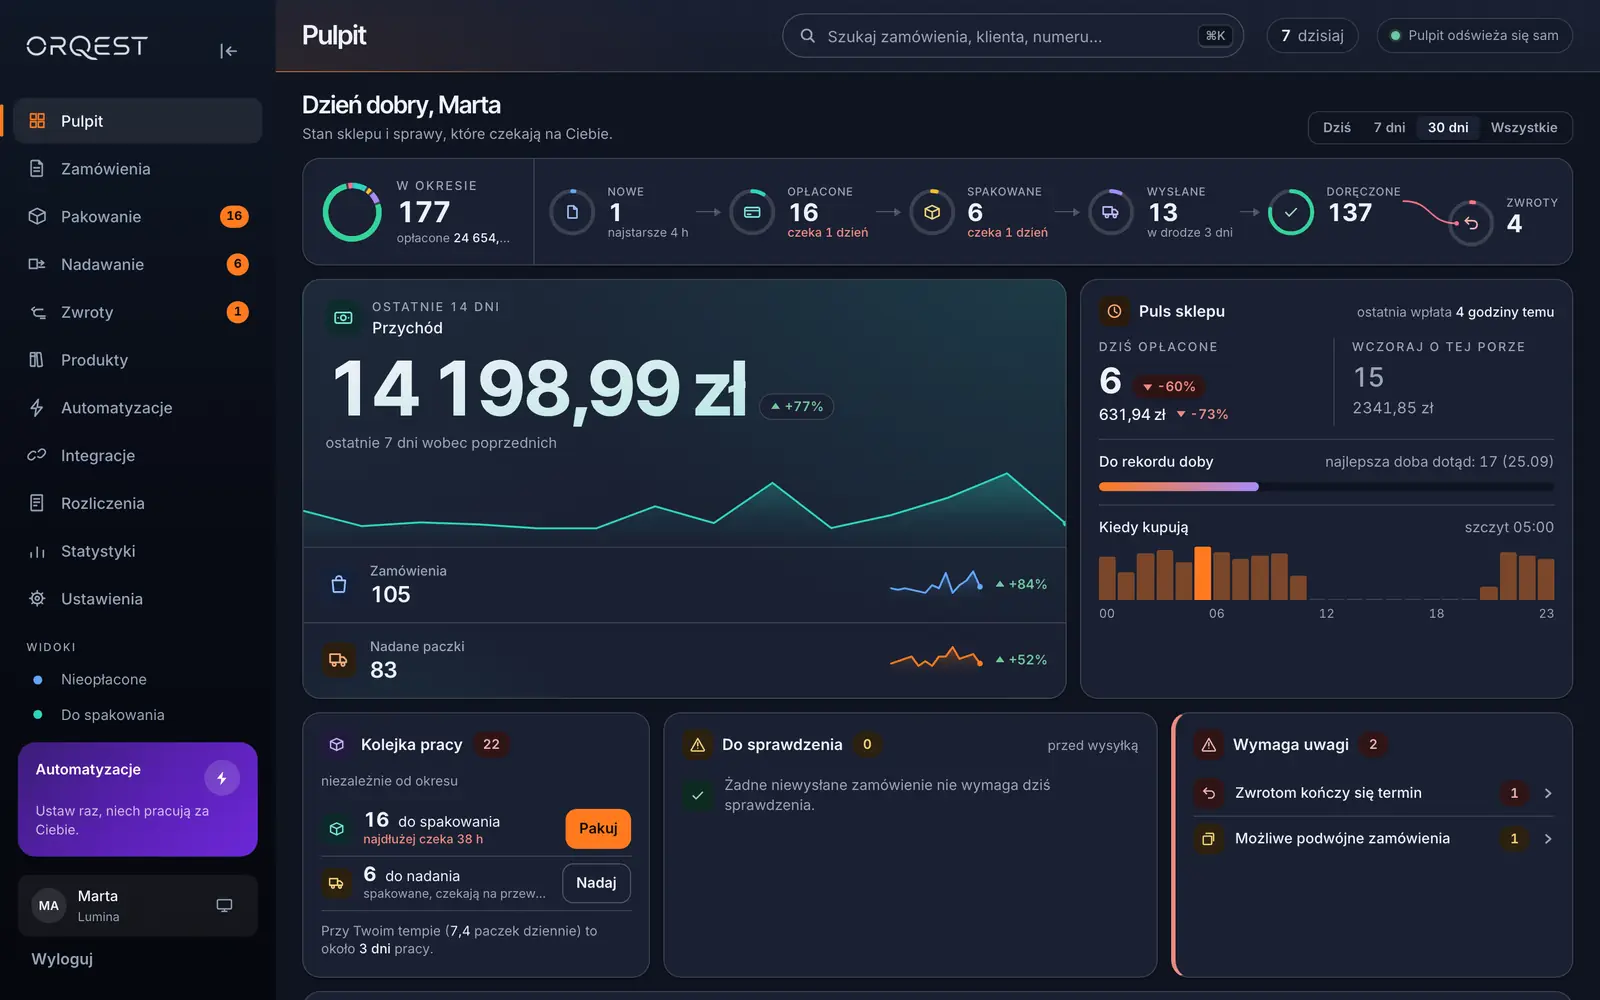Image resolution: width=1600 pixels, height=1000 pixels.
Task: Click the 'Nadane paczki' 83 stat row
Action: click(x=685, y=661)
